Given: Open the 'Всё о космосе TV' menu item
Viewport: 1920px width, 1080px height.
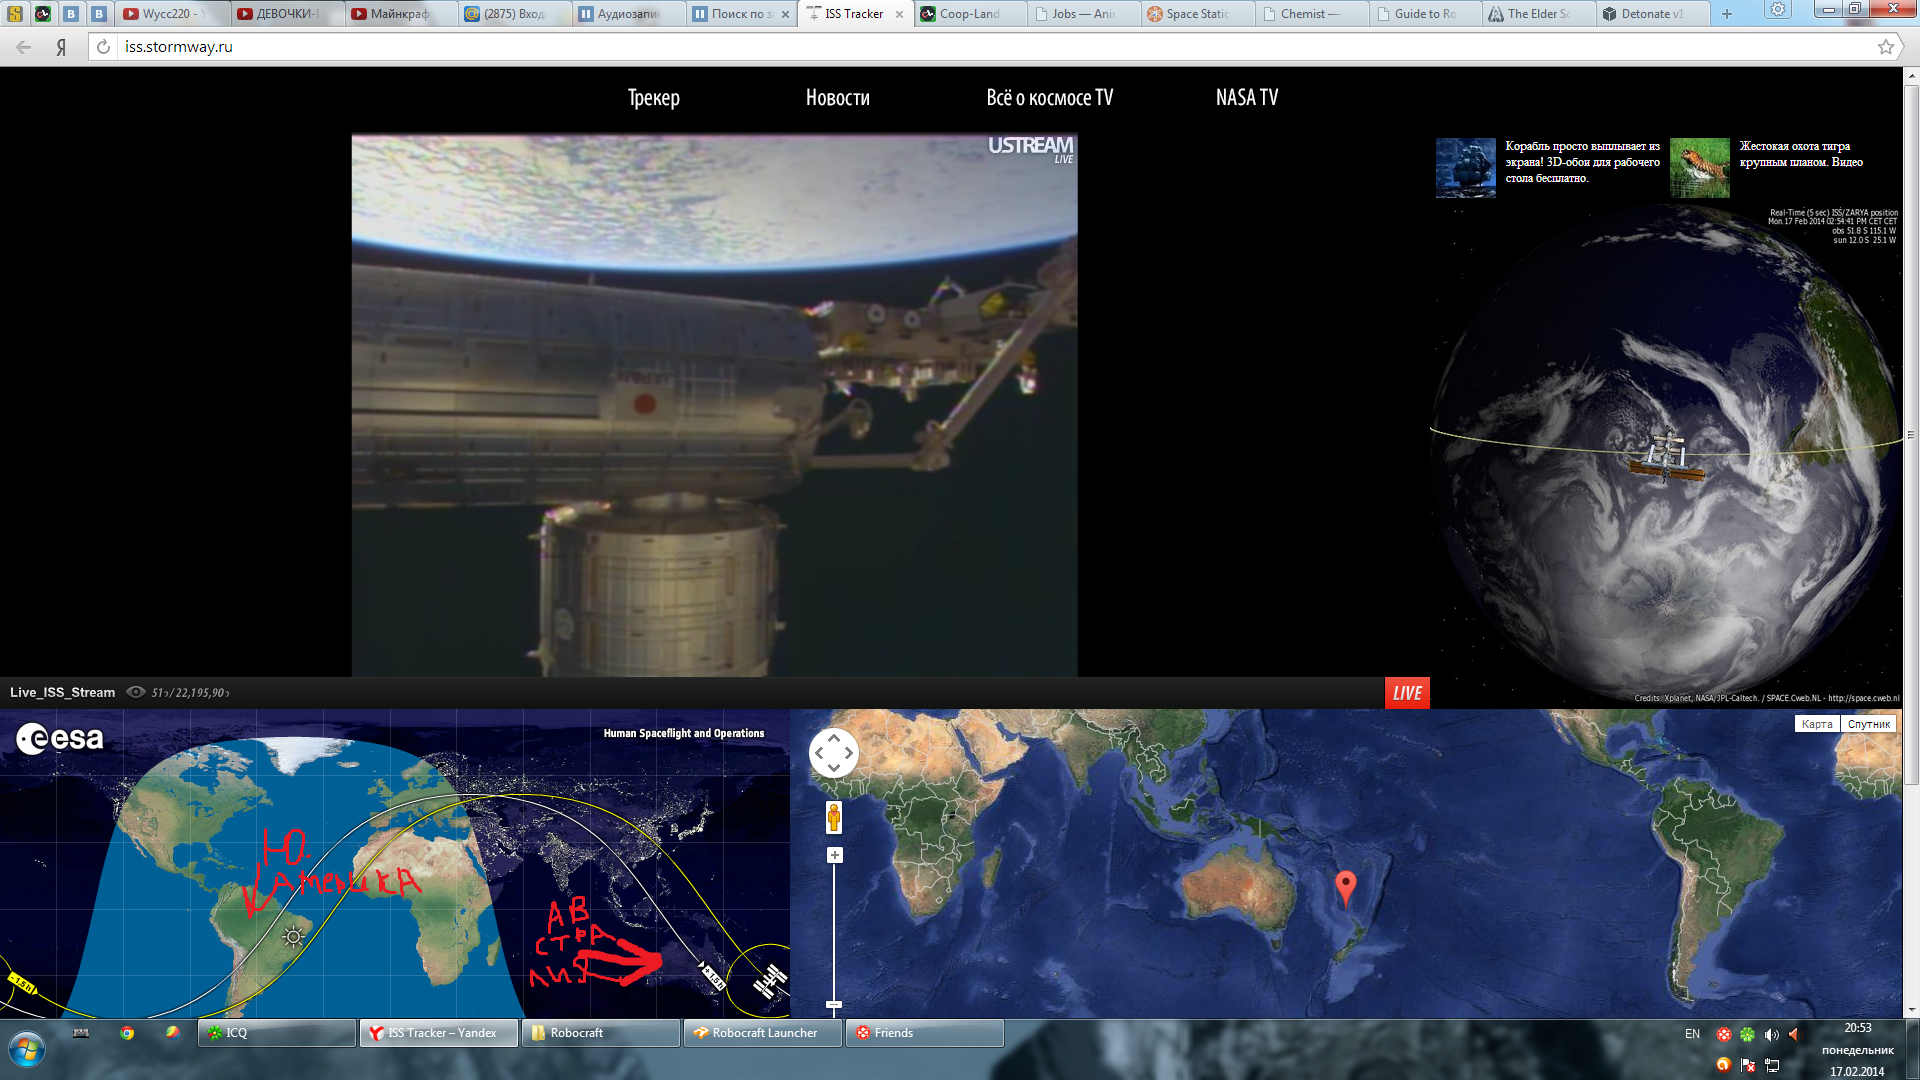Looking at the screenshot, I should click(x=1049, y=97).
